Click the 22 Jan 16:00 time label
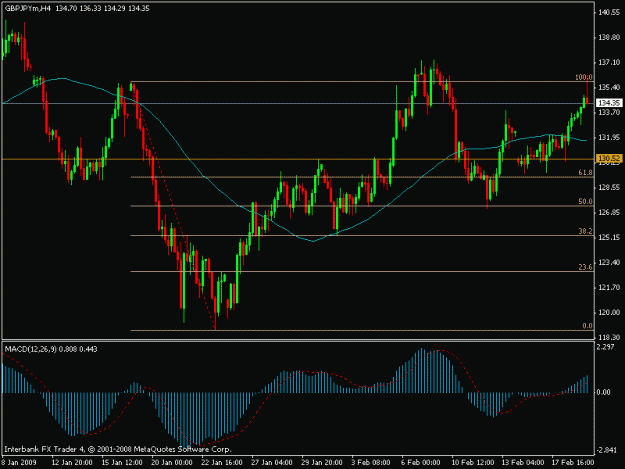Image resolution: width=625 pixels, height=469 pixels. tap(222, 463)
